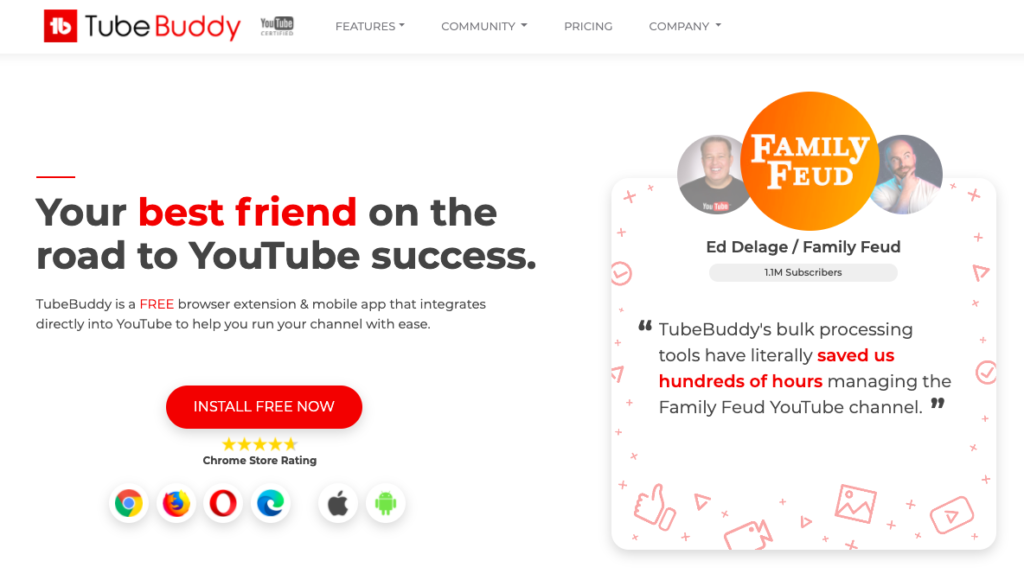Click the TubeBuddy wordmark text

click(163, 27)
